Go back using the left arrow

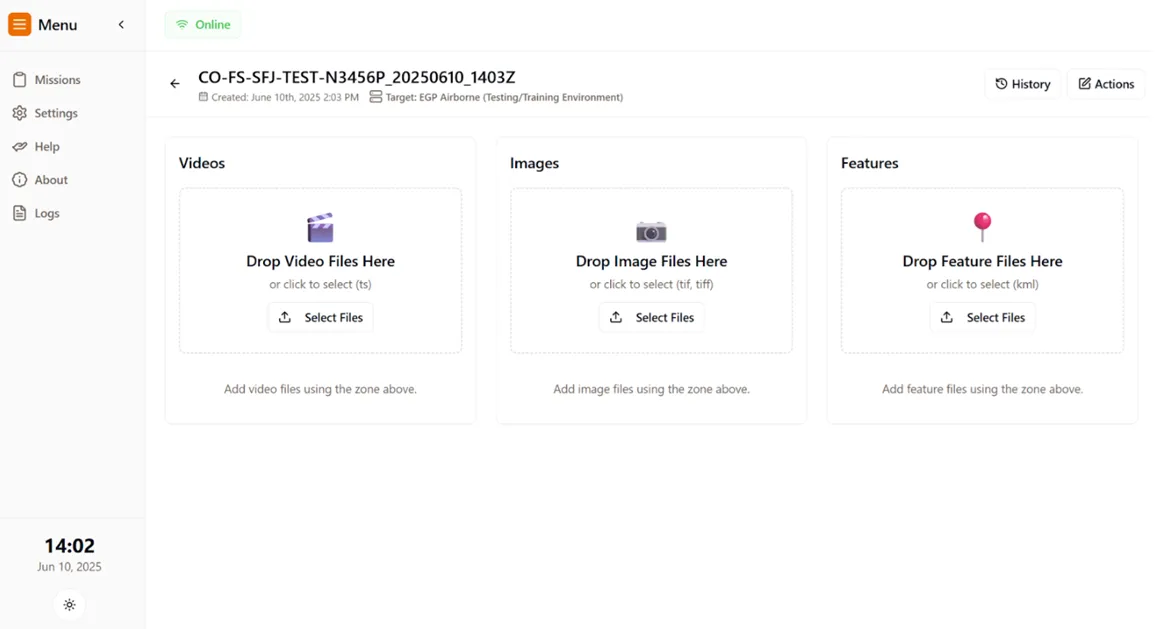pyautogui.click(x=175, y=84)
